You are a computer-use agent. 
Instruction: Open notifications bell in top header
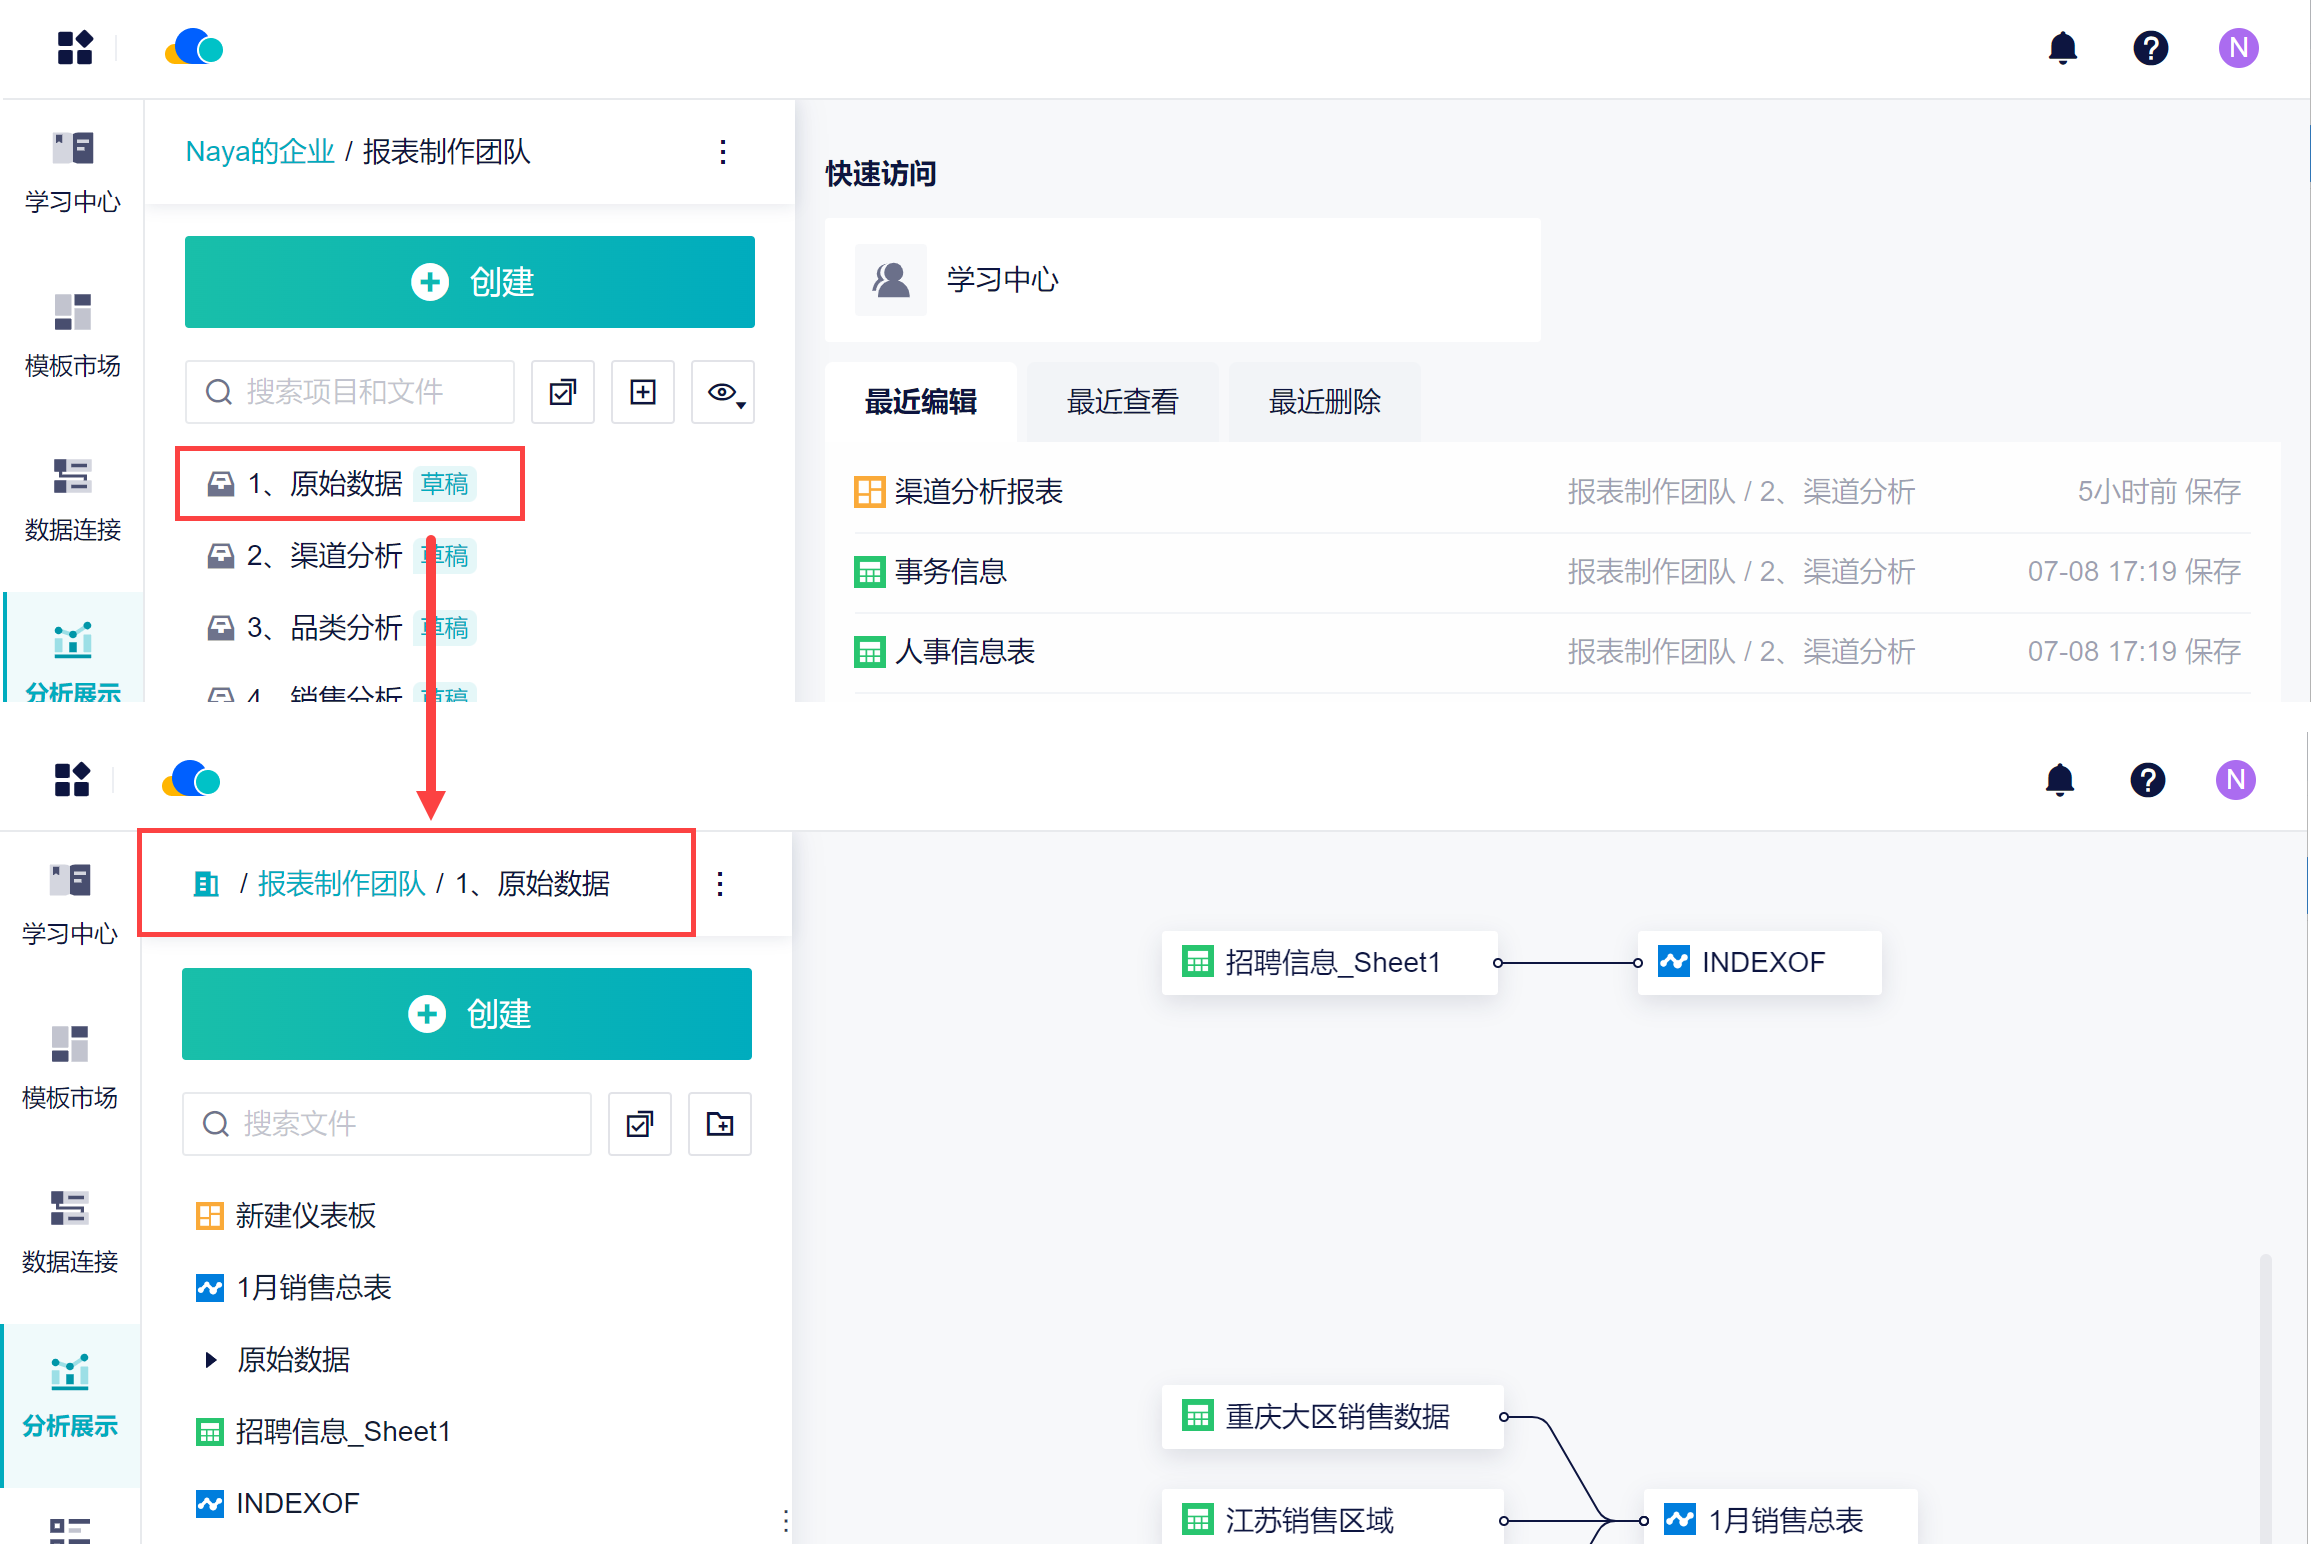(x=2062, y=48)
